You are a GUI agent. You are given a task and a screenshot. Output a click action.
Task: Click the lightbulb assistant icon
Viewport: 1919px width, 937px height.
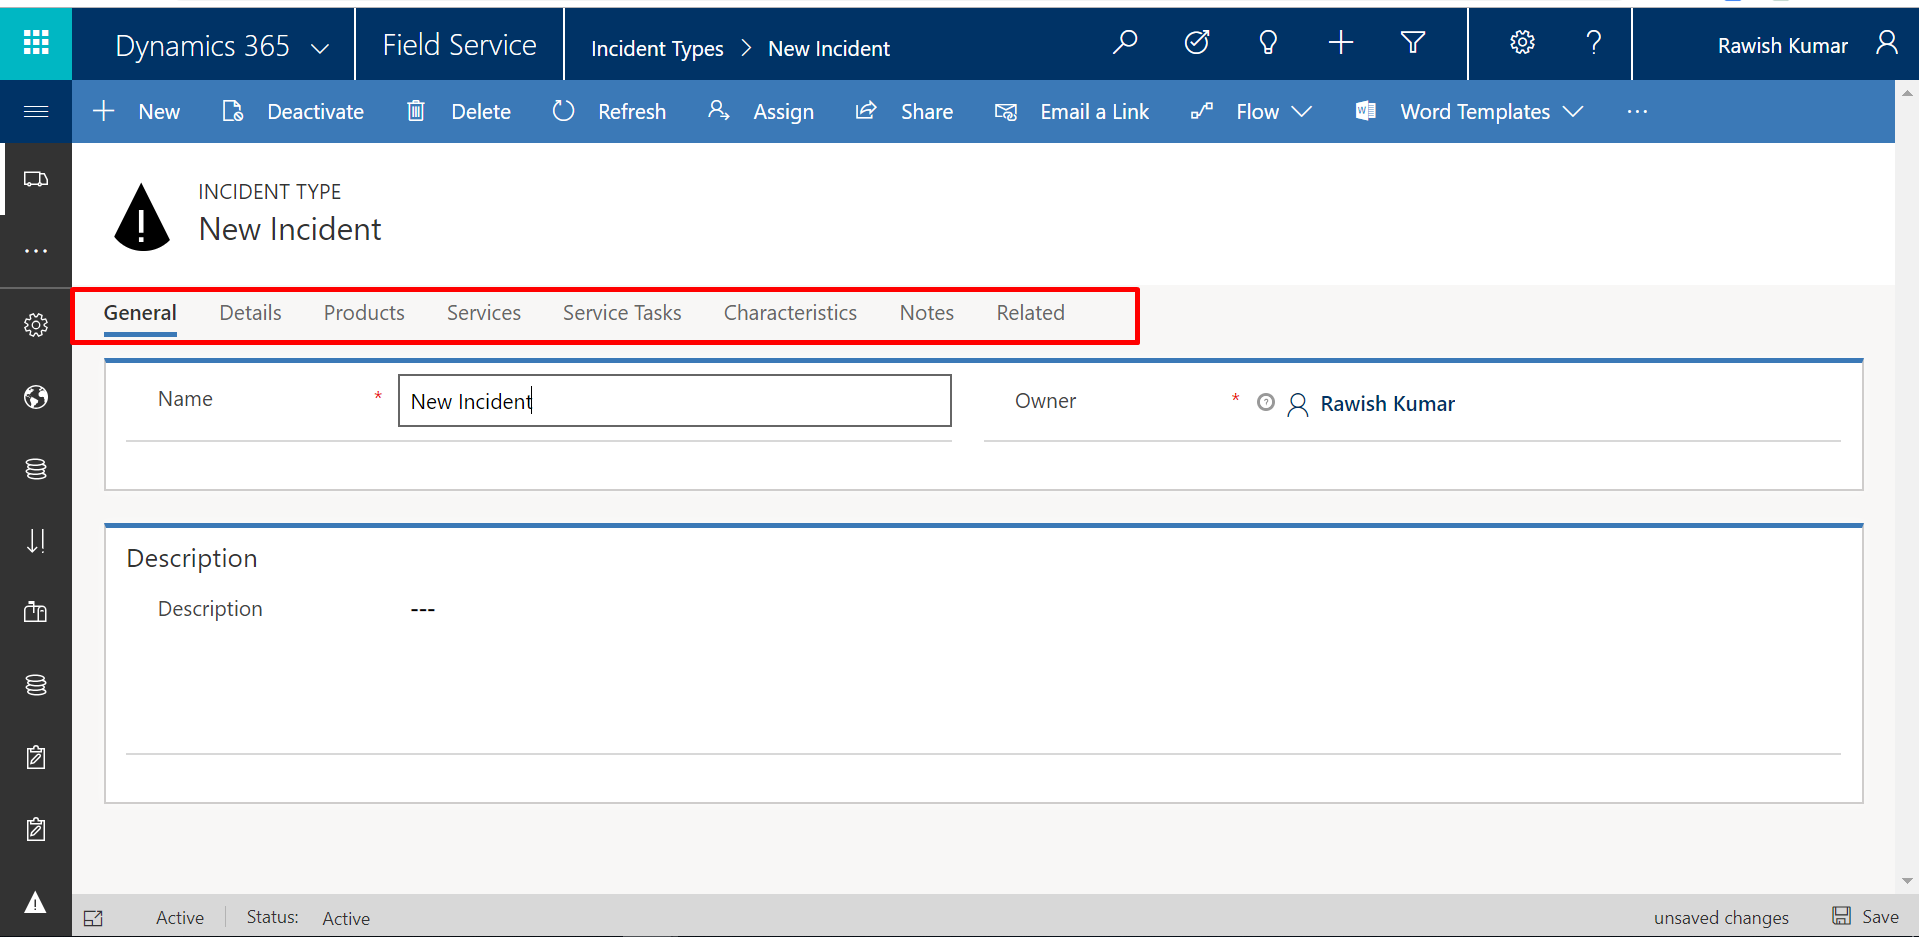pyautogui.click(x=1268, y=43)
